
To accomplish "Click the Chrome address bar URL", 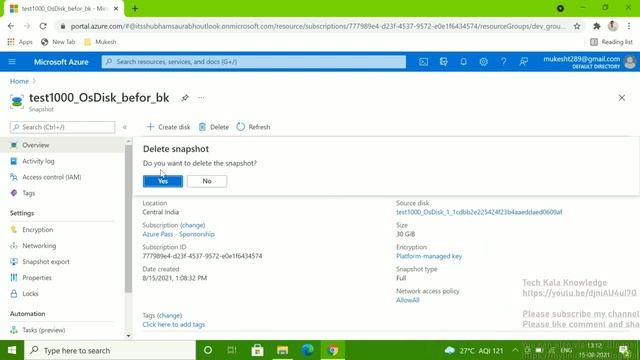I will tap(318, 26).
